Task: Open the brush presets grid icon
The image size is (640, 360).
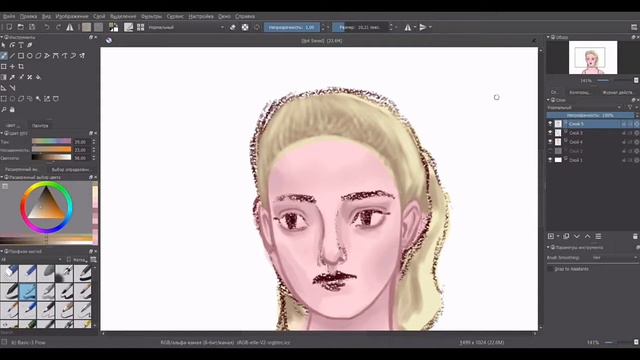Action: (140, 27)
